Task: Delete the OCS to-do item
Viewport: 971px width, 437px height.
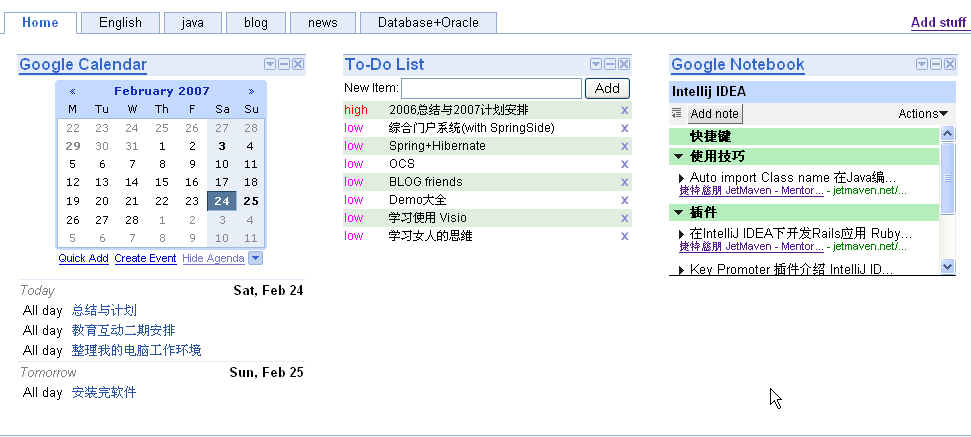Action: pos(624,164)
